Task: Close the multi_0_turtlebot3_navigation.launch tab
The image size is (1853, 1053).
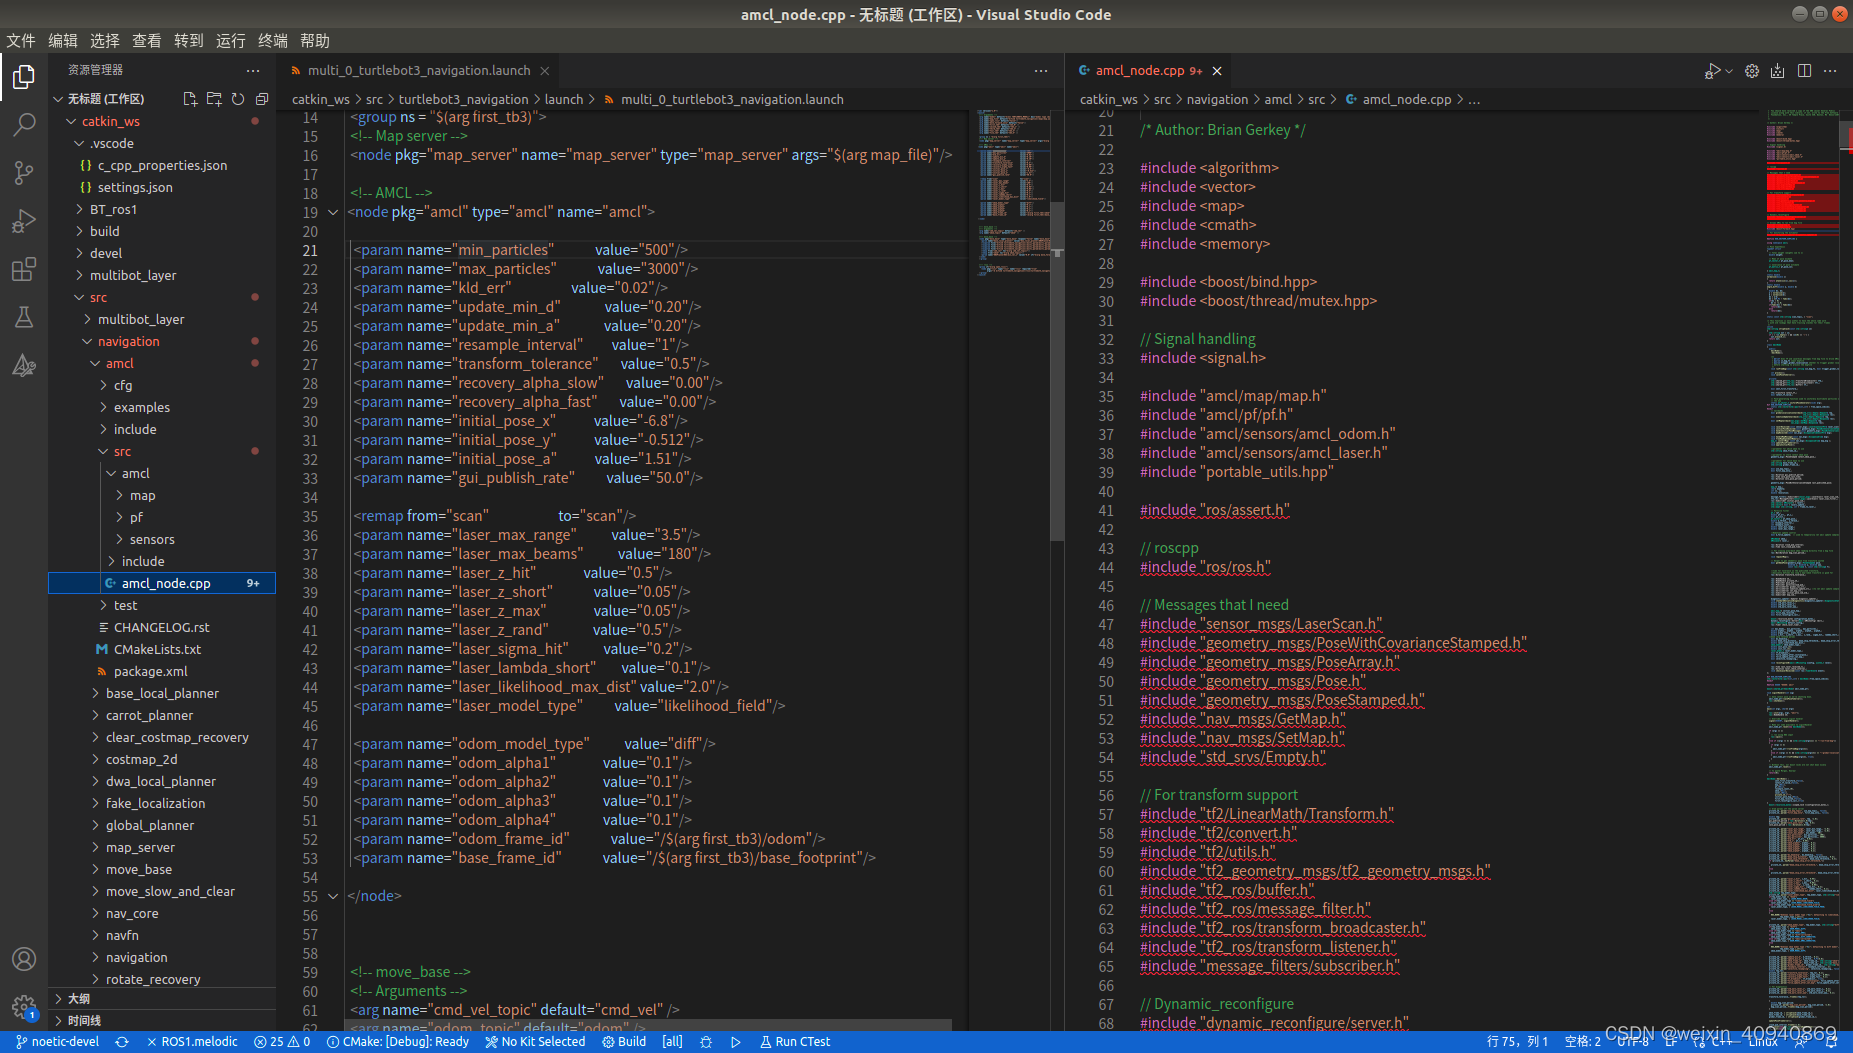Action: (545, 71)
